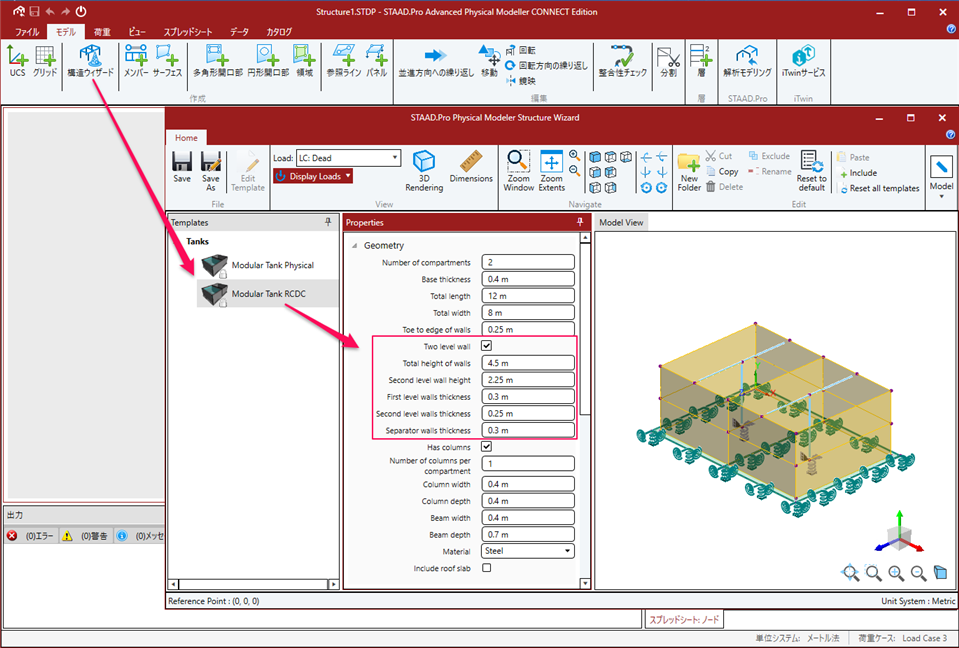Screen dimensions: 959x648
Task: Open the グリッド (grid) tool
Action: tap(45, 61)
